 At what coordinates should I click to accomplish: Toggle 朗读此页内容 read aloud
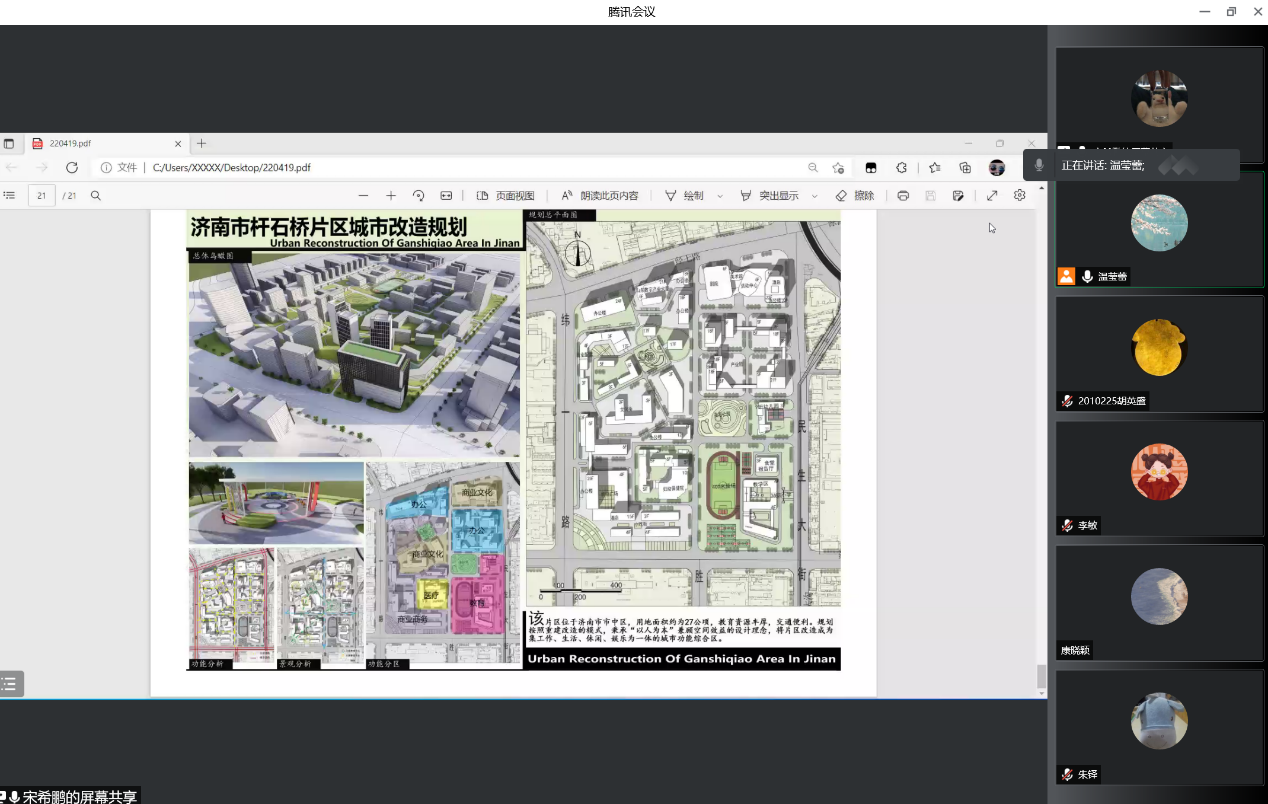[x=599, y=196]
